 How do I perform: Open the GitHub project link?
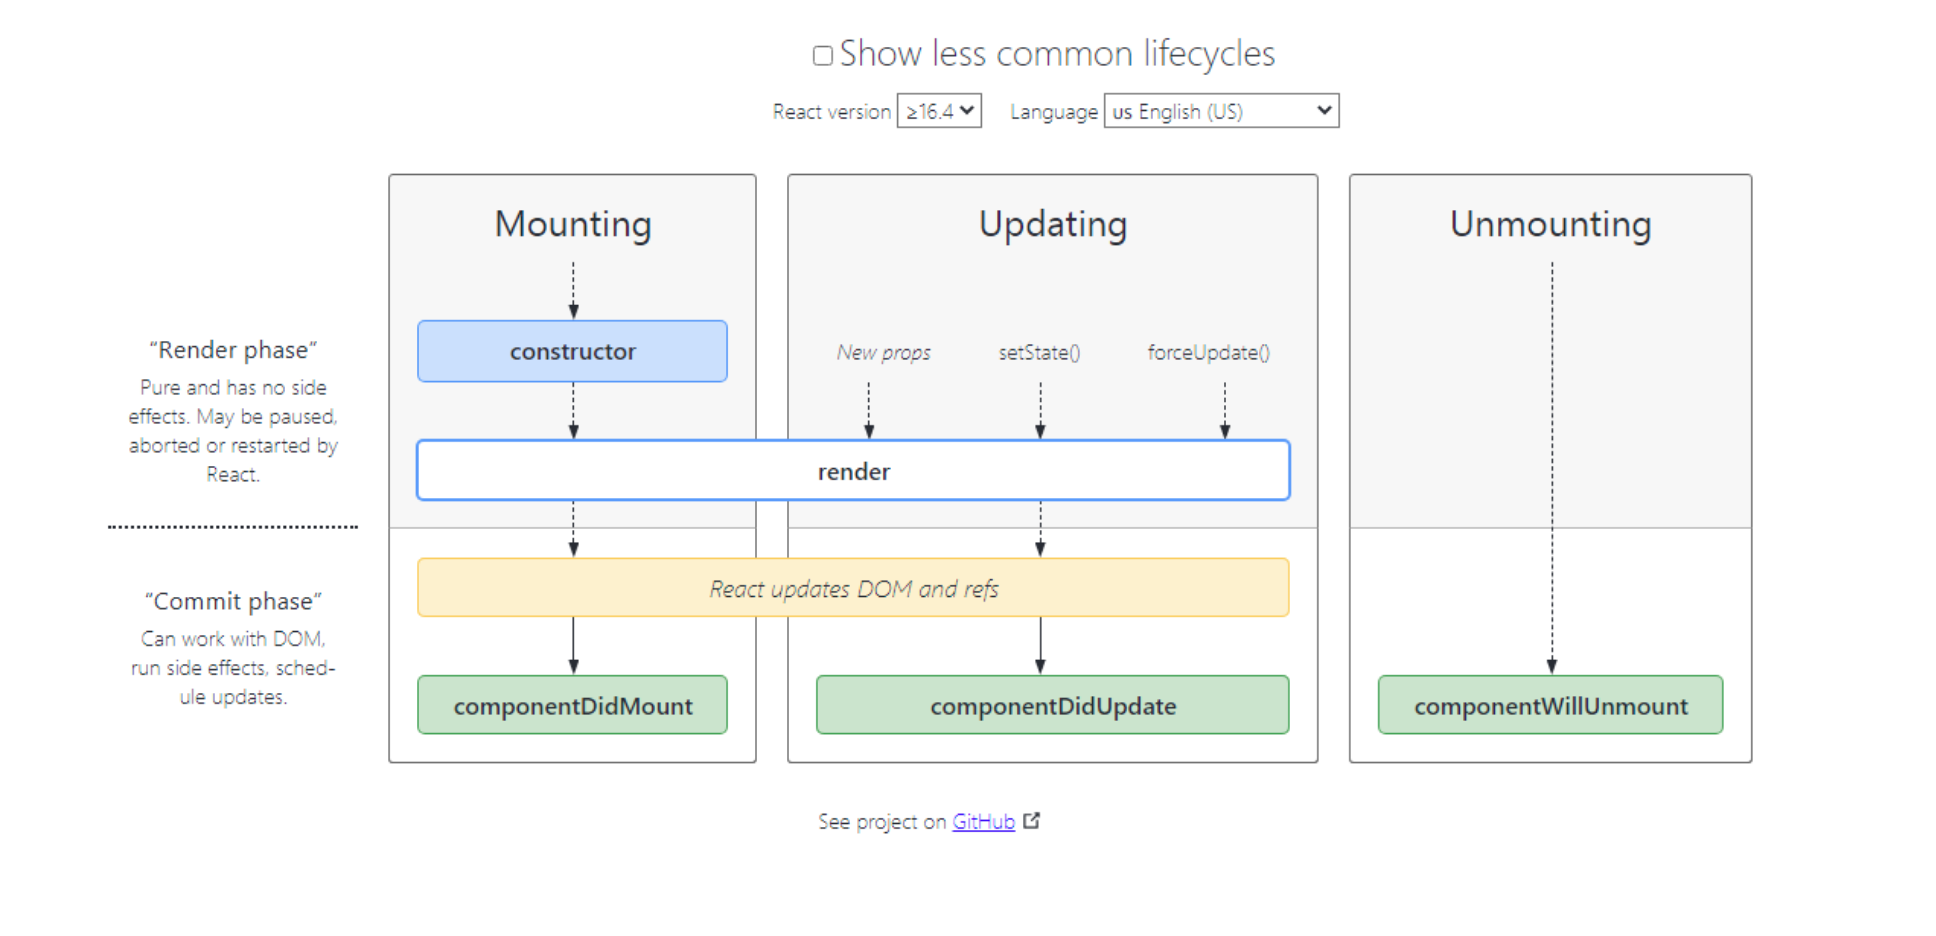981,821
